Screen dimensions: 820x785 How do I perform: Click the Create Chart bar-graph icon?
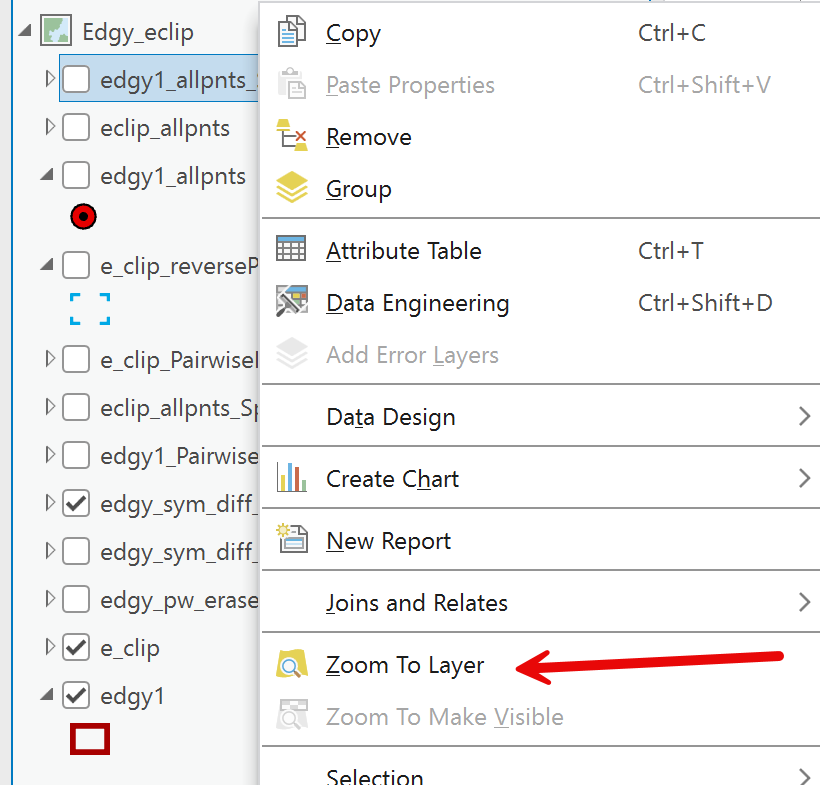point(291,478)
